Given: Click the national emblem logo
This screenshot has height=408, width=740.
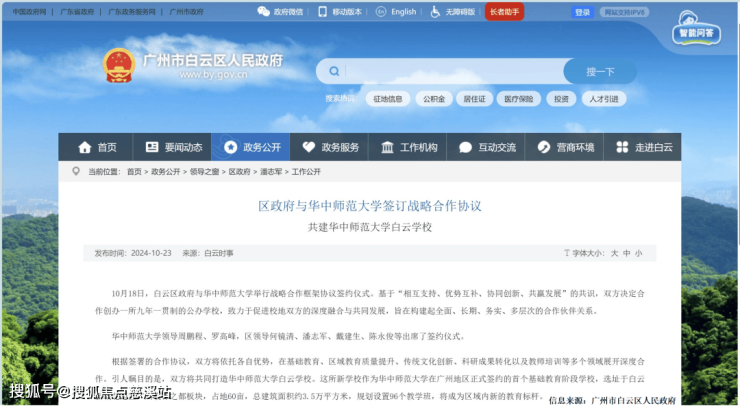Looking at the screenshot, I should tap(119, 66).
